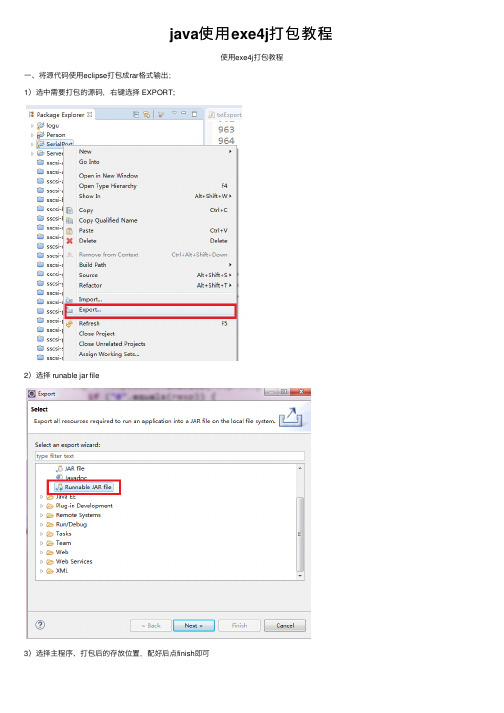Click the Package Explorer minimize view icon

pyautogui.click(x=184, y=113)
